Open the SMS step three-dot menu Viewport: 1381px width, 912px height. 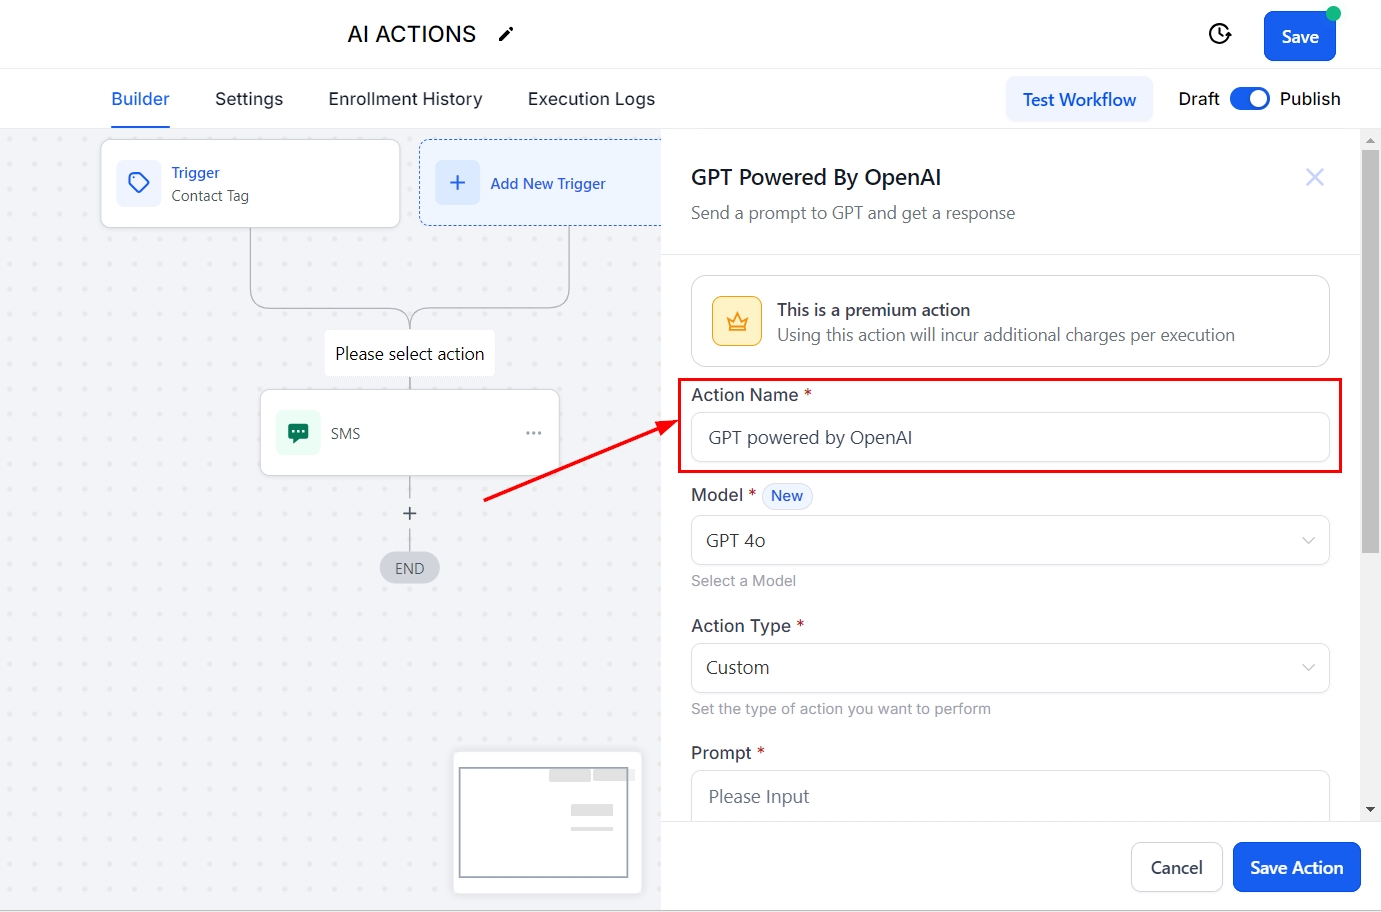coord(533,433)
